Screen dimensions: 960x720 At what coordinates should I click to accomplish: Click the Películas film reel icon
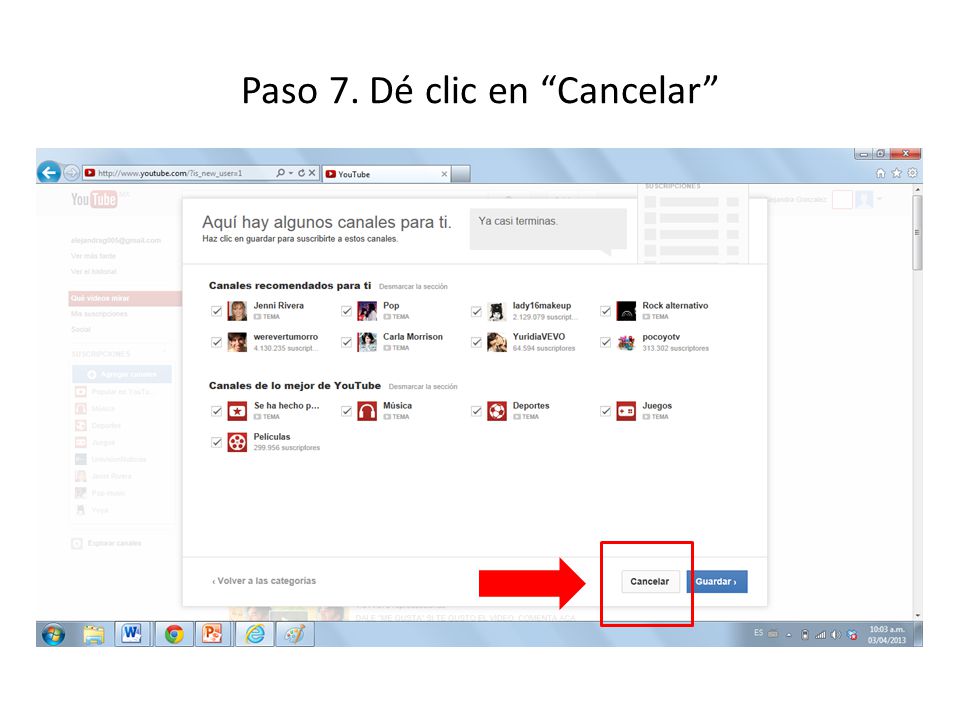pyautogui.click(x=237, y=442)
